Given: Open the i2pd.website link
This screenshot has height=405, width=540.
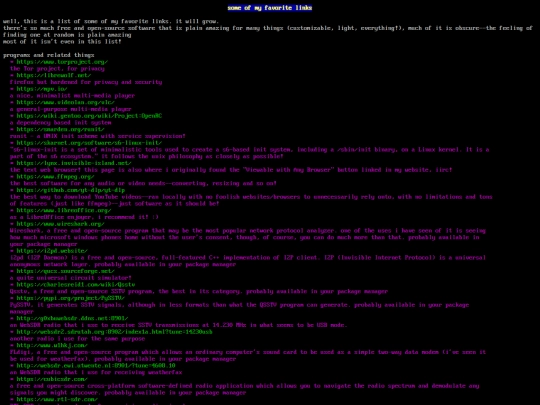Looking at the screenshot, I should point(52,251).
